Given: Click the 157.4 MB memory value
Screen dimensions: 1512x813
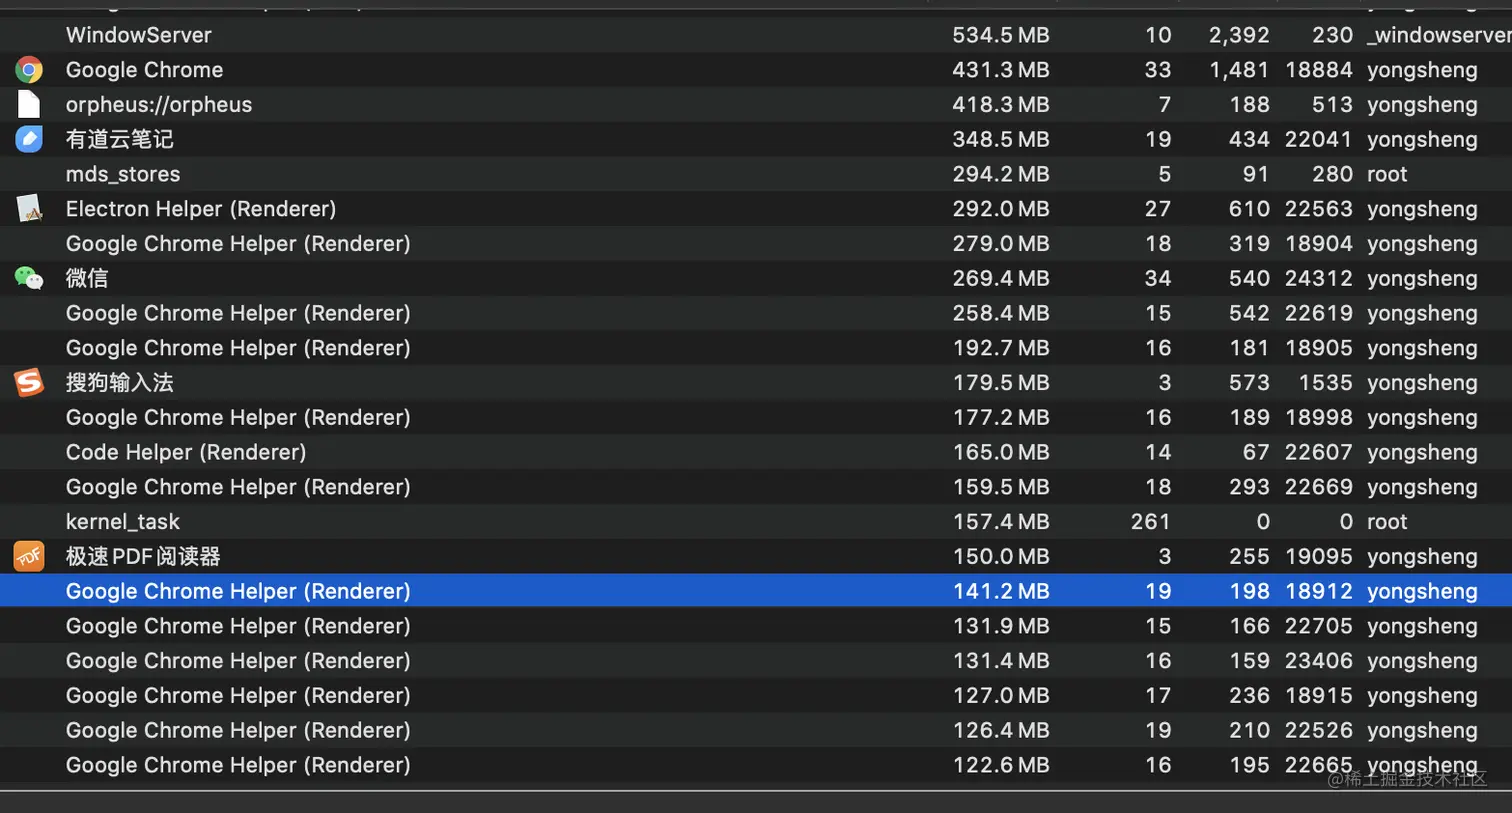Looking at the screenshot, I should tap(1001, 522).
